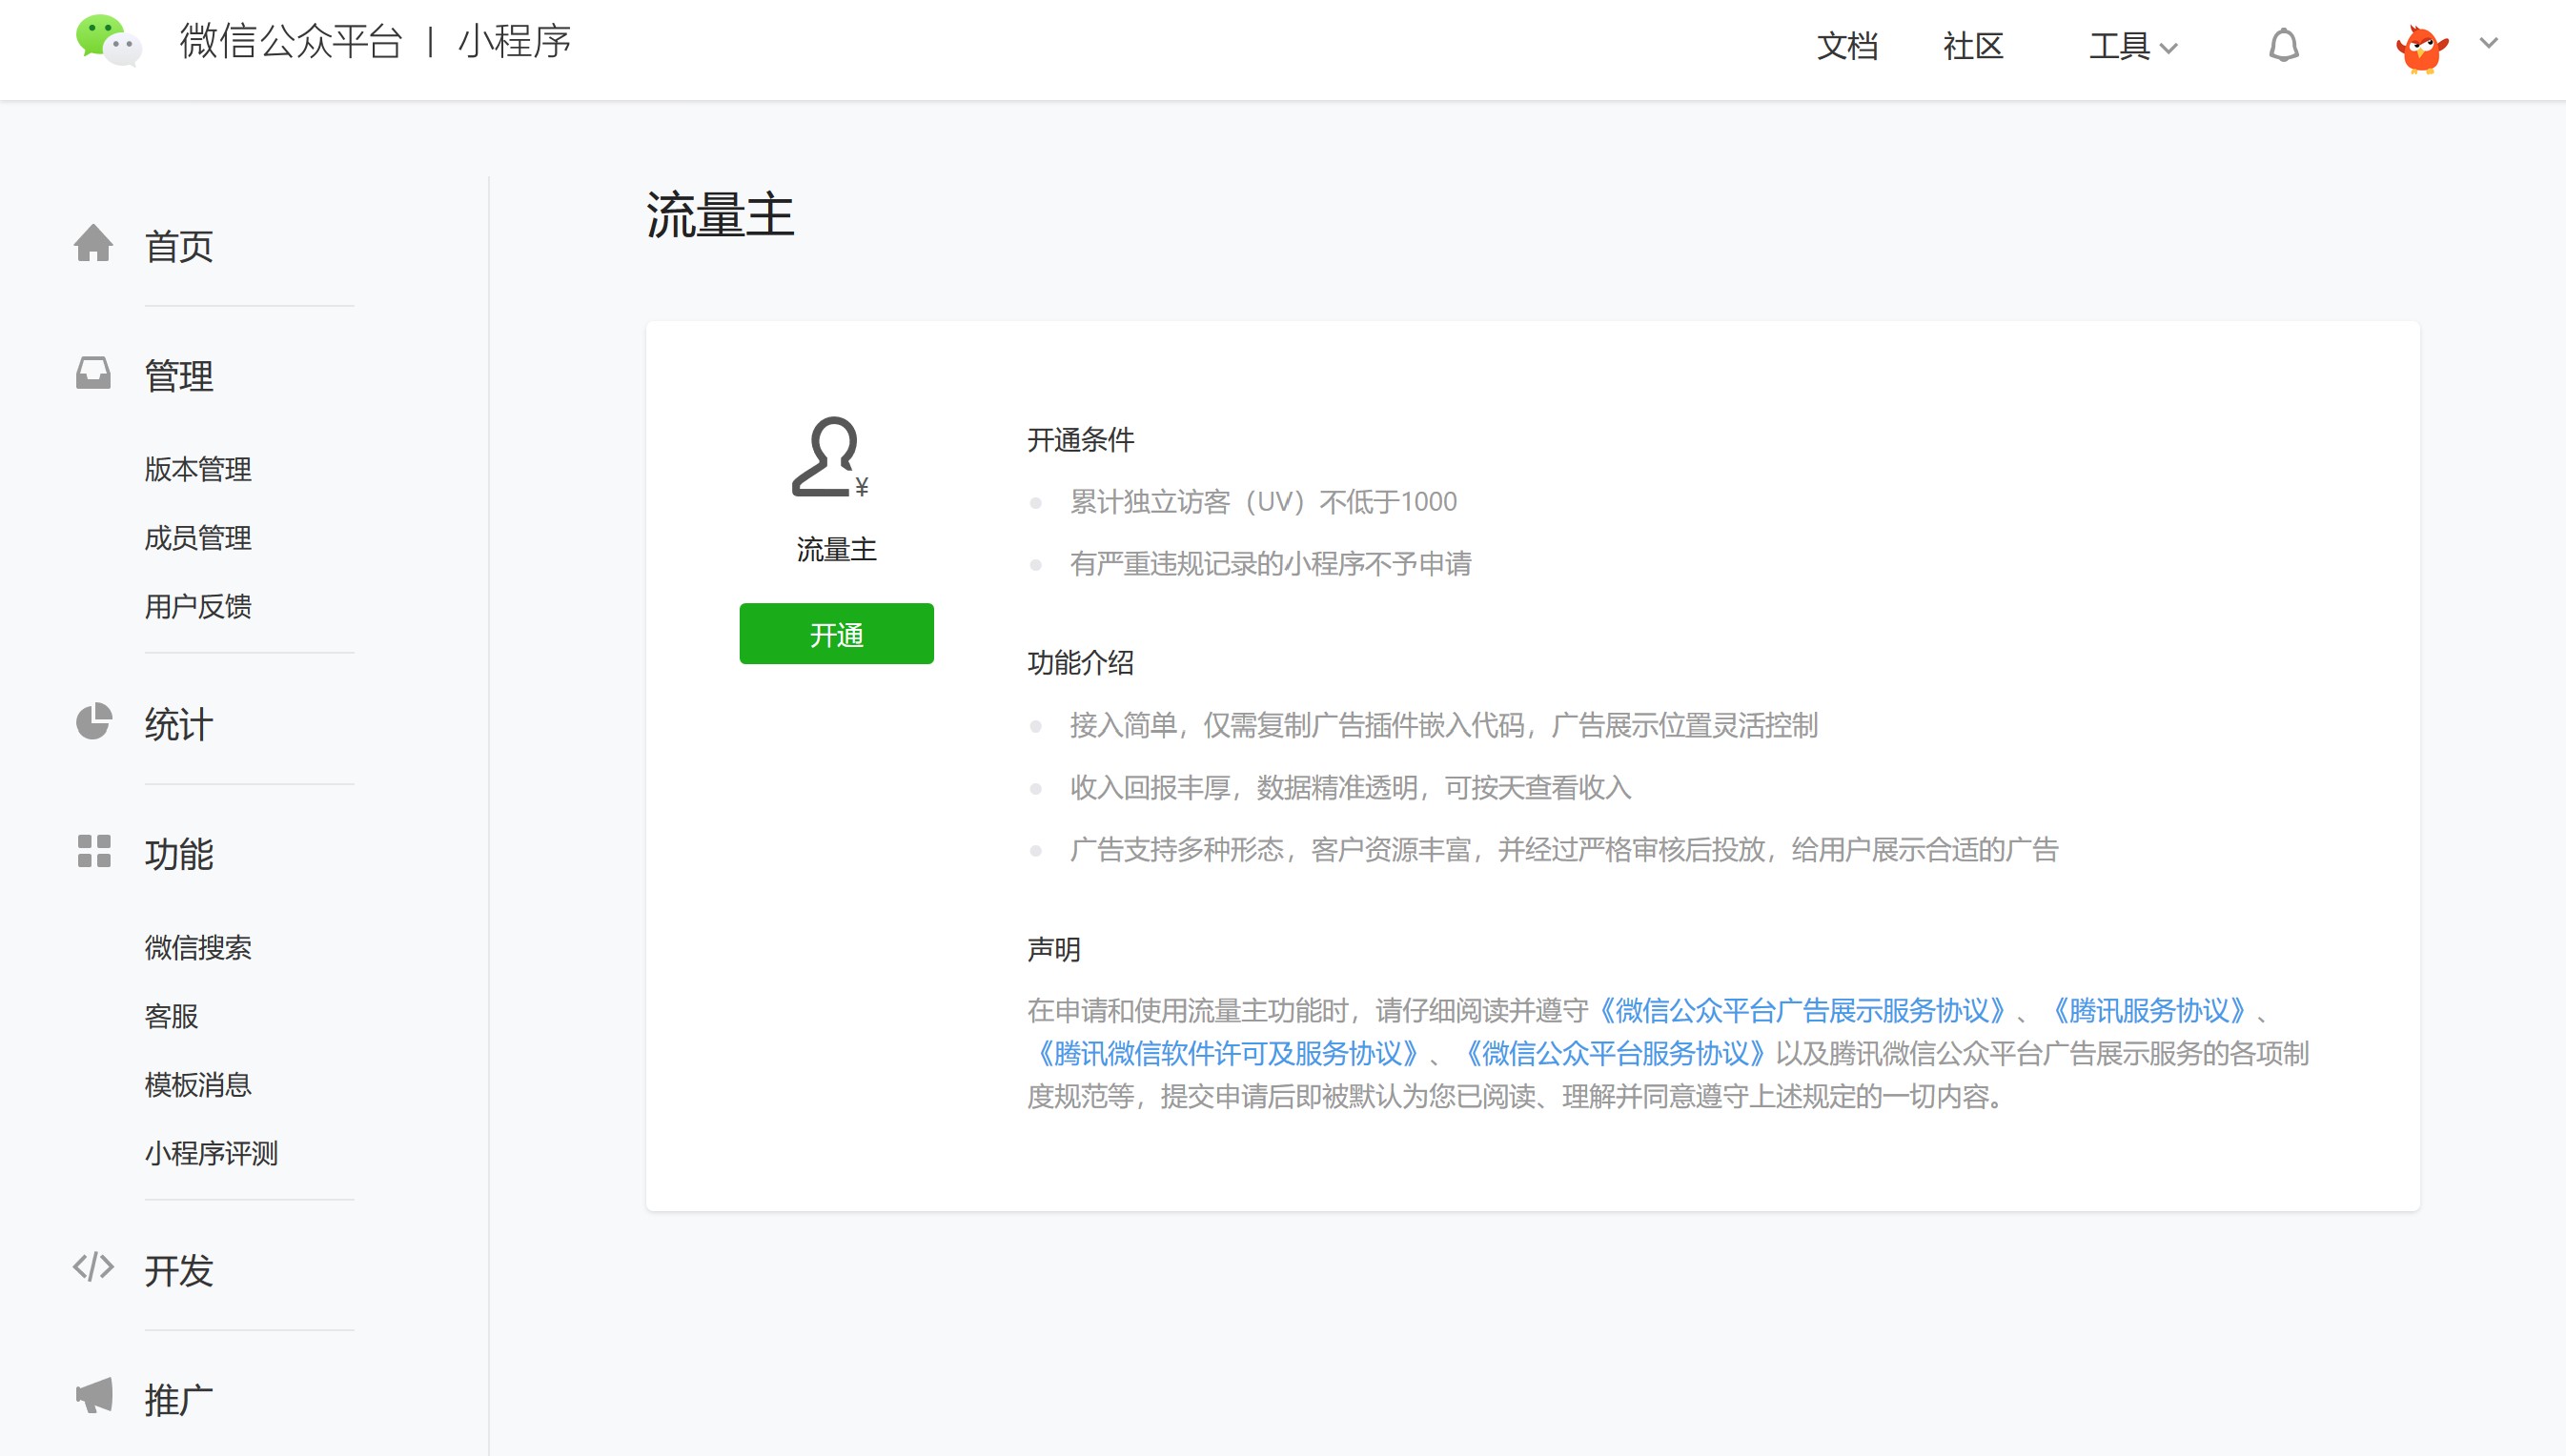The width and height of the screenshot is (2566, 1456).
Task: Open 用户反馈 page
Action: (x=198, y=606)
